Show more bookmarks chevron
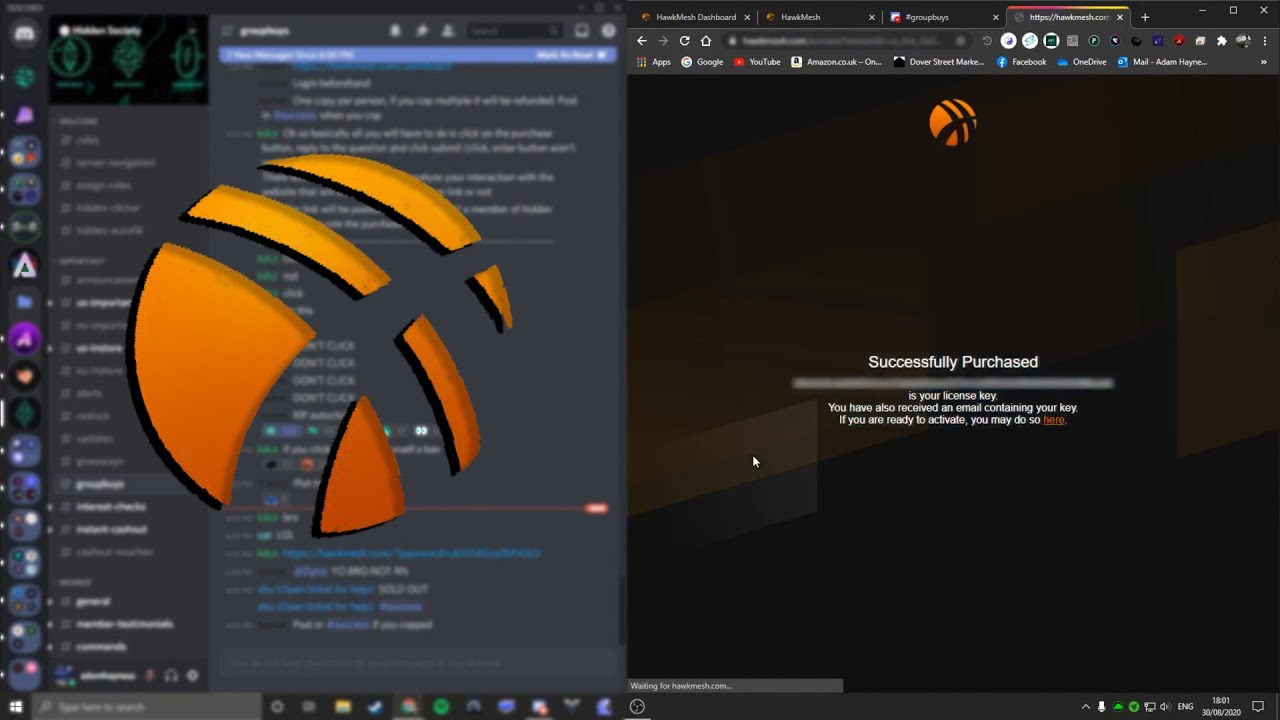 (x=1264, y=62)
